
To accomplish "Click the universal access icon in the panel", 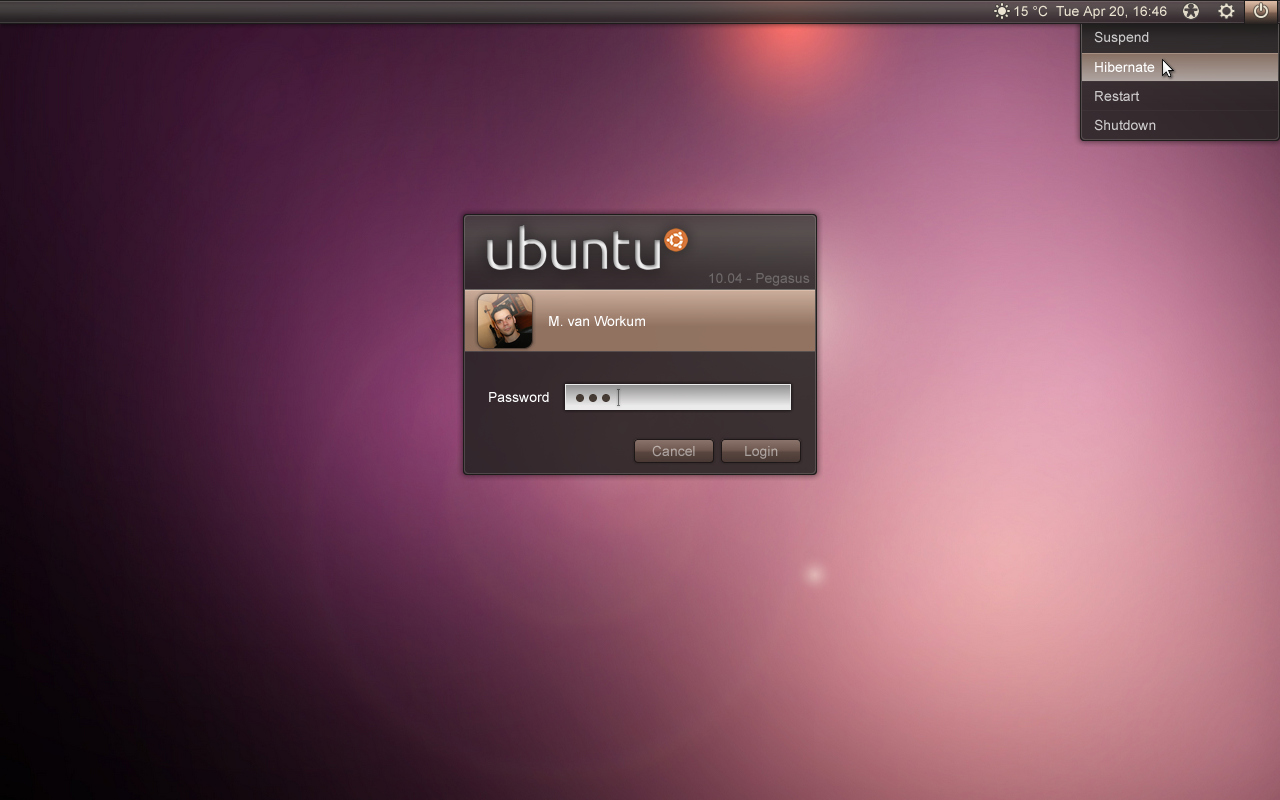I will click(1190, 11).
